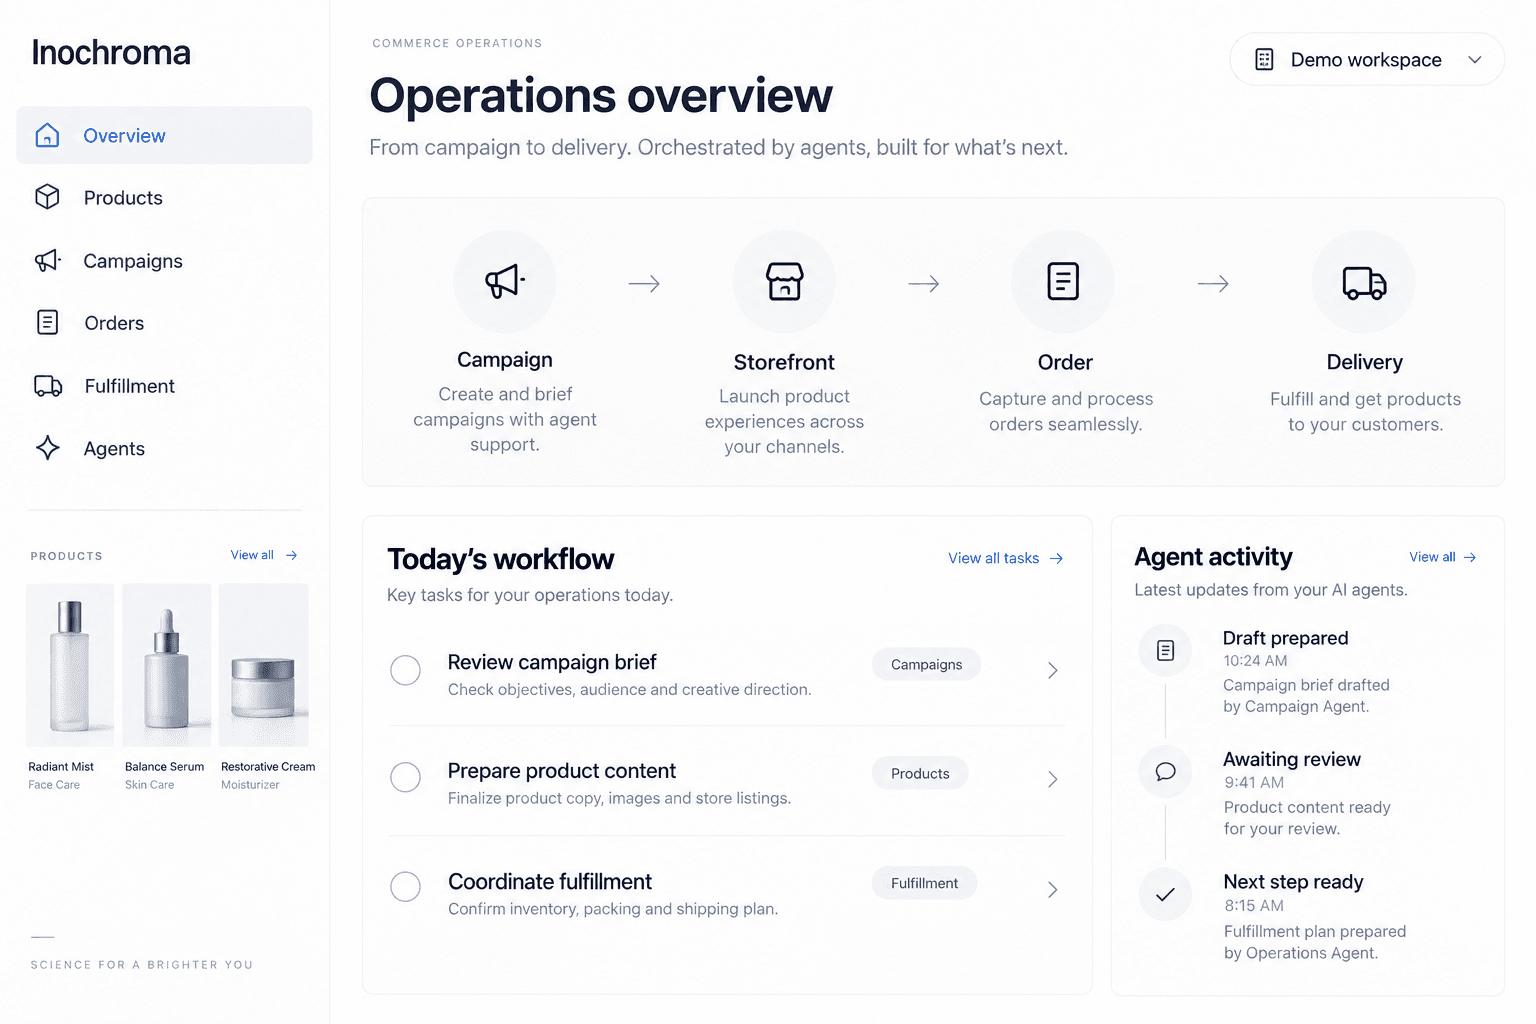Click the Inochroma logo
Viewport: 1536px width, 1024px height.
coord(111,53)
